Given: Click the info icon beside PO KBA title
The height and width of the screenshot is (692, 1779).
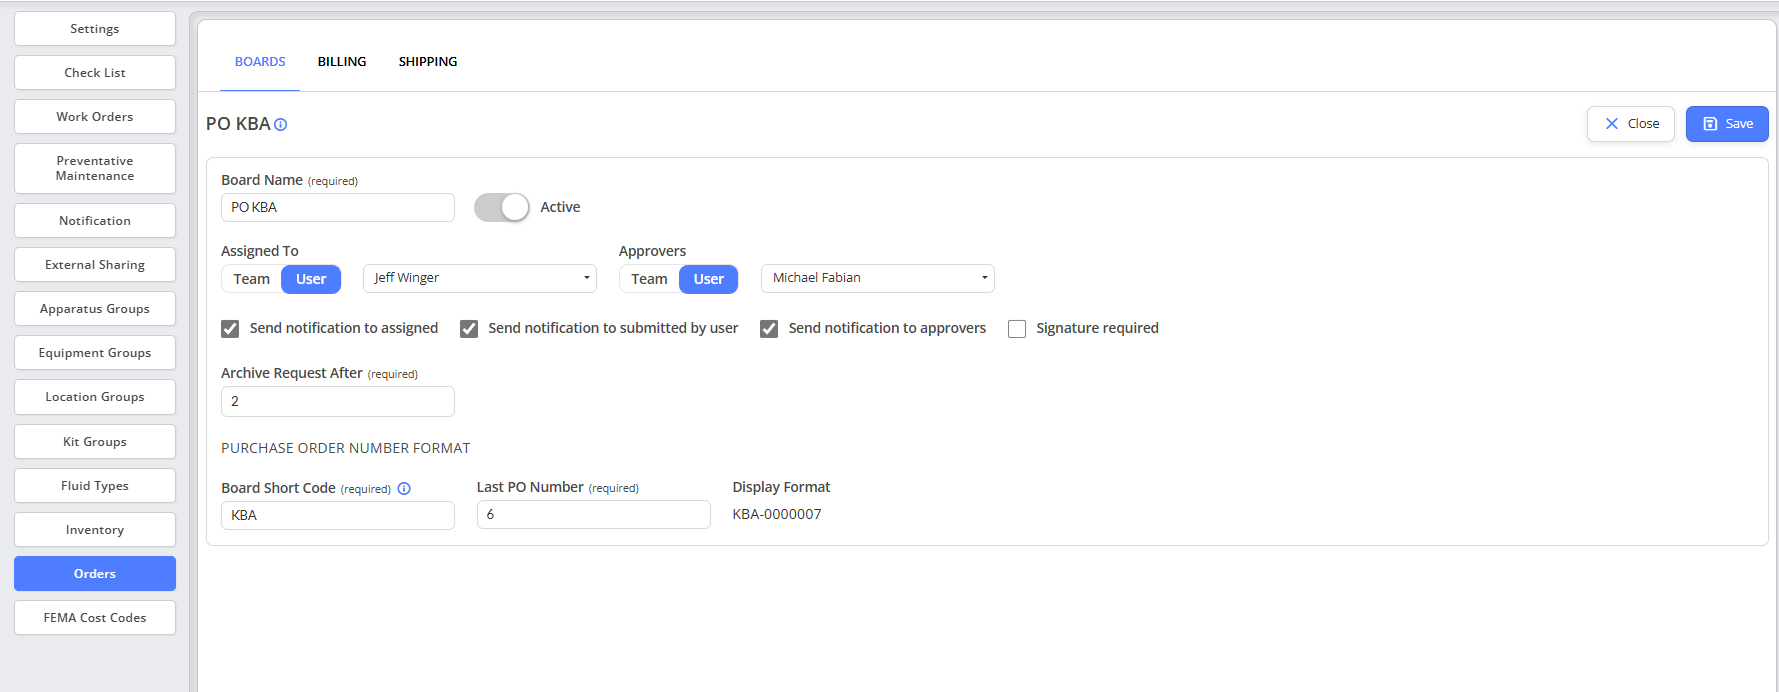Looking at the screenshot, I should (x=281, y=125).
